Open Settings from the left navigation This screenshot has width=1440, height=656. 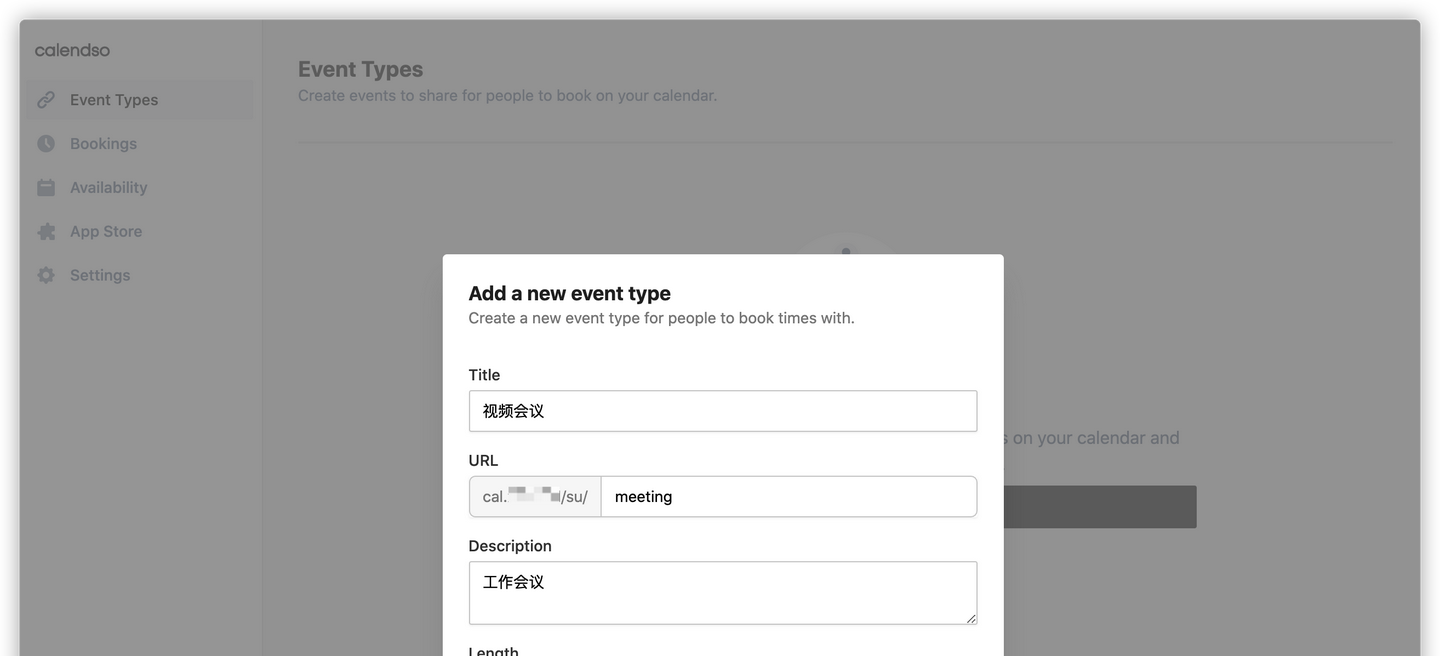tap(99, 274)
